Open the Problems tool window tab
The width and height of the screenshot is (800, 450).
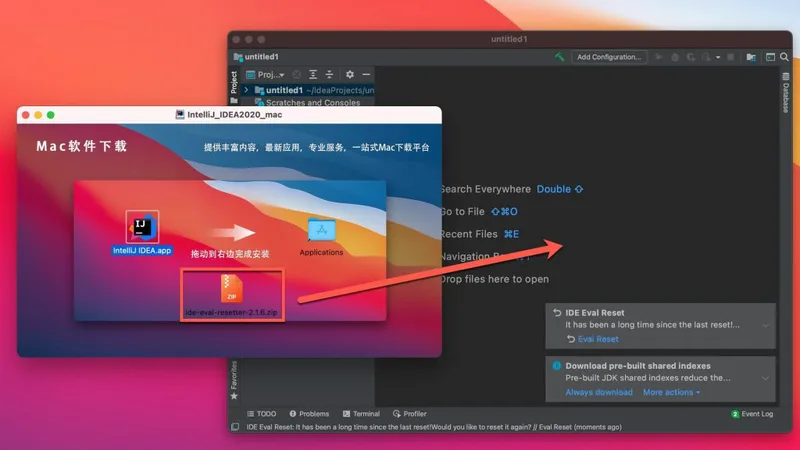tap(308, 413)
